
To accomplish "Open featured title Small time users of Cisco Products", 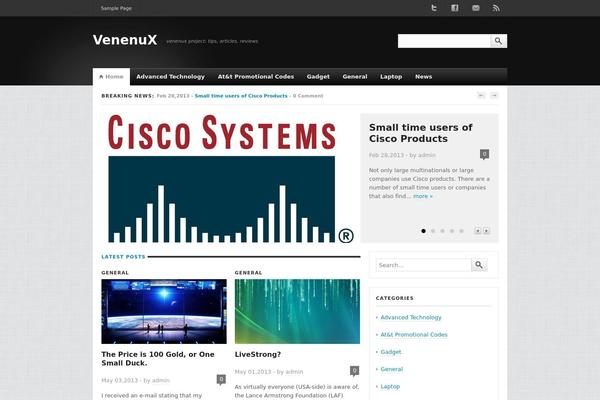I will point(421,133).
